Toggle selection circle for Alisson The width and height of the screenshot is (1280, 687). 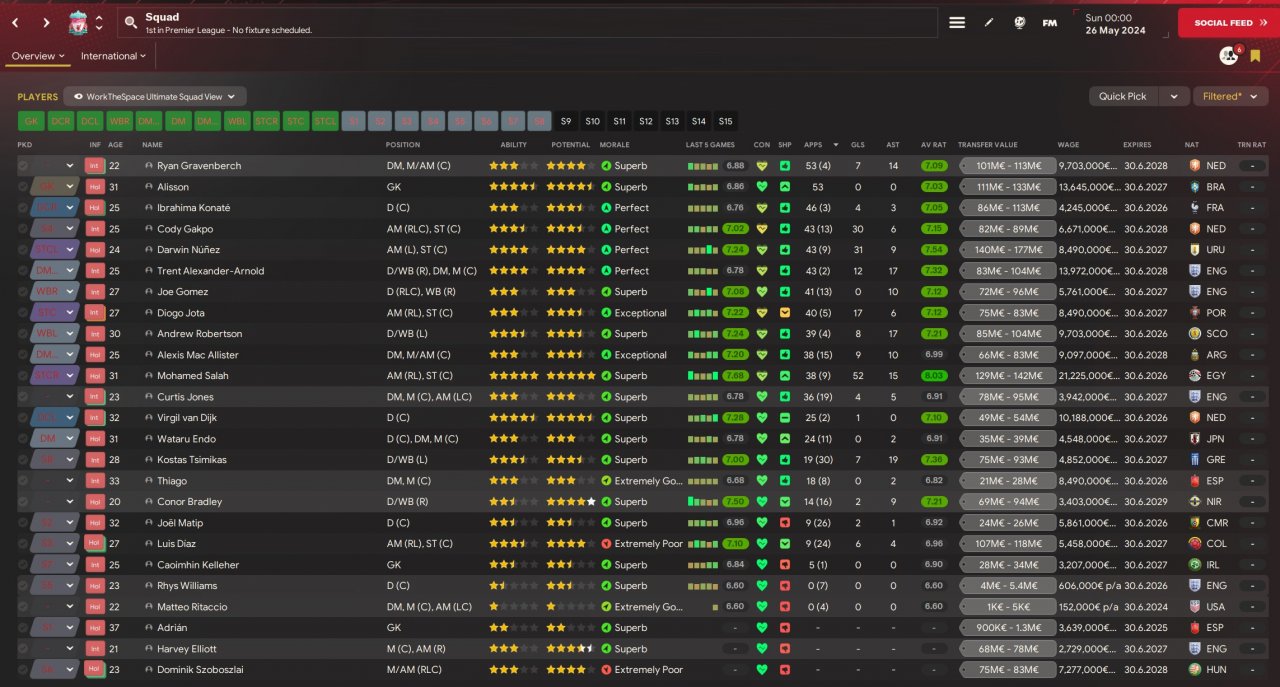[22, 187]
